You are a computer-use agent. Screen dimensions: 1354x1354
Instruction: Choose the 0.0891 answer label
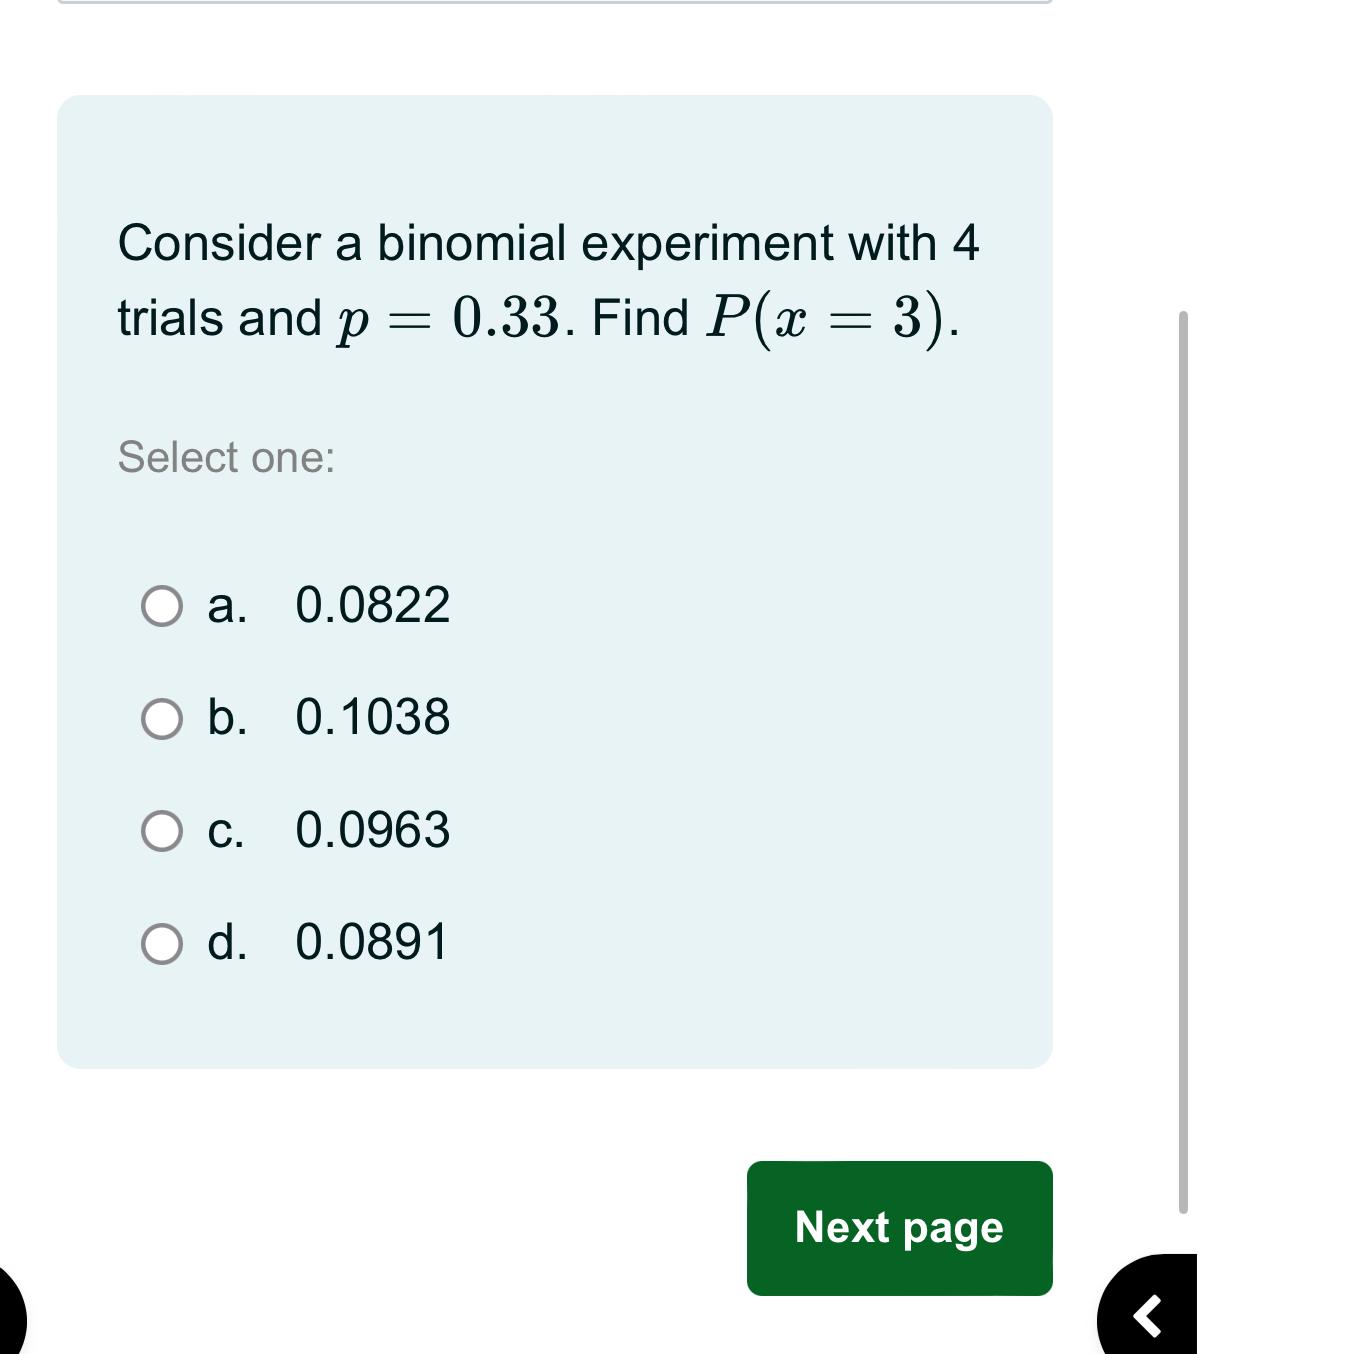tap(372, 942)
